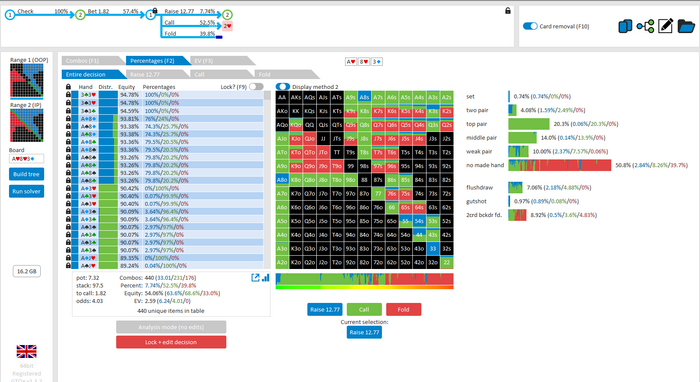This screenshot has height=382, width=700.
Task: Select the first tree node before Check
Action: pyautogui.click(x=10, y=15)
